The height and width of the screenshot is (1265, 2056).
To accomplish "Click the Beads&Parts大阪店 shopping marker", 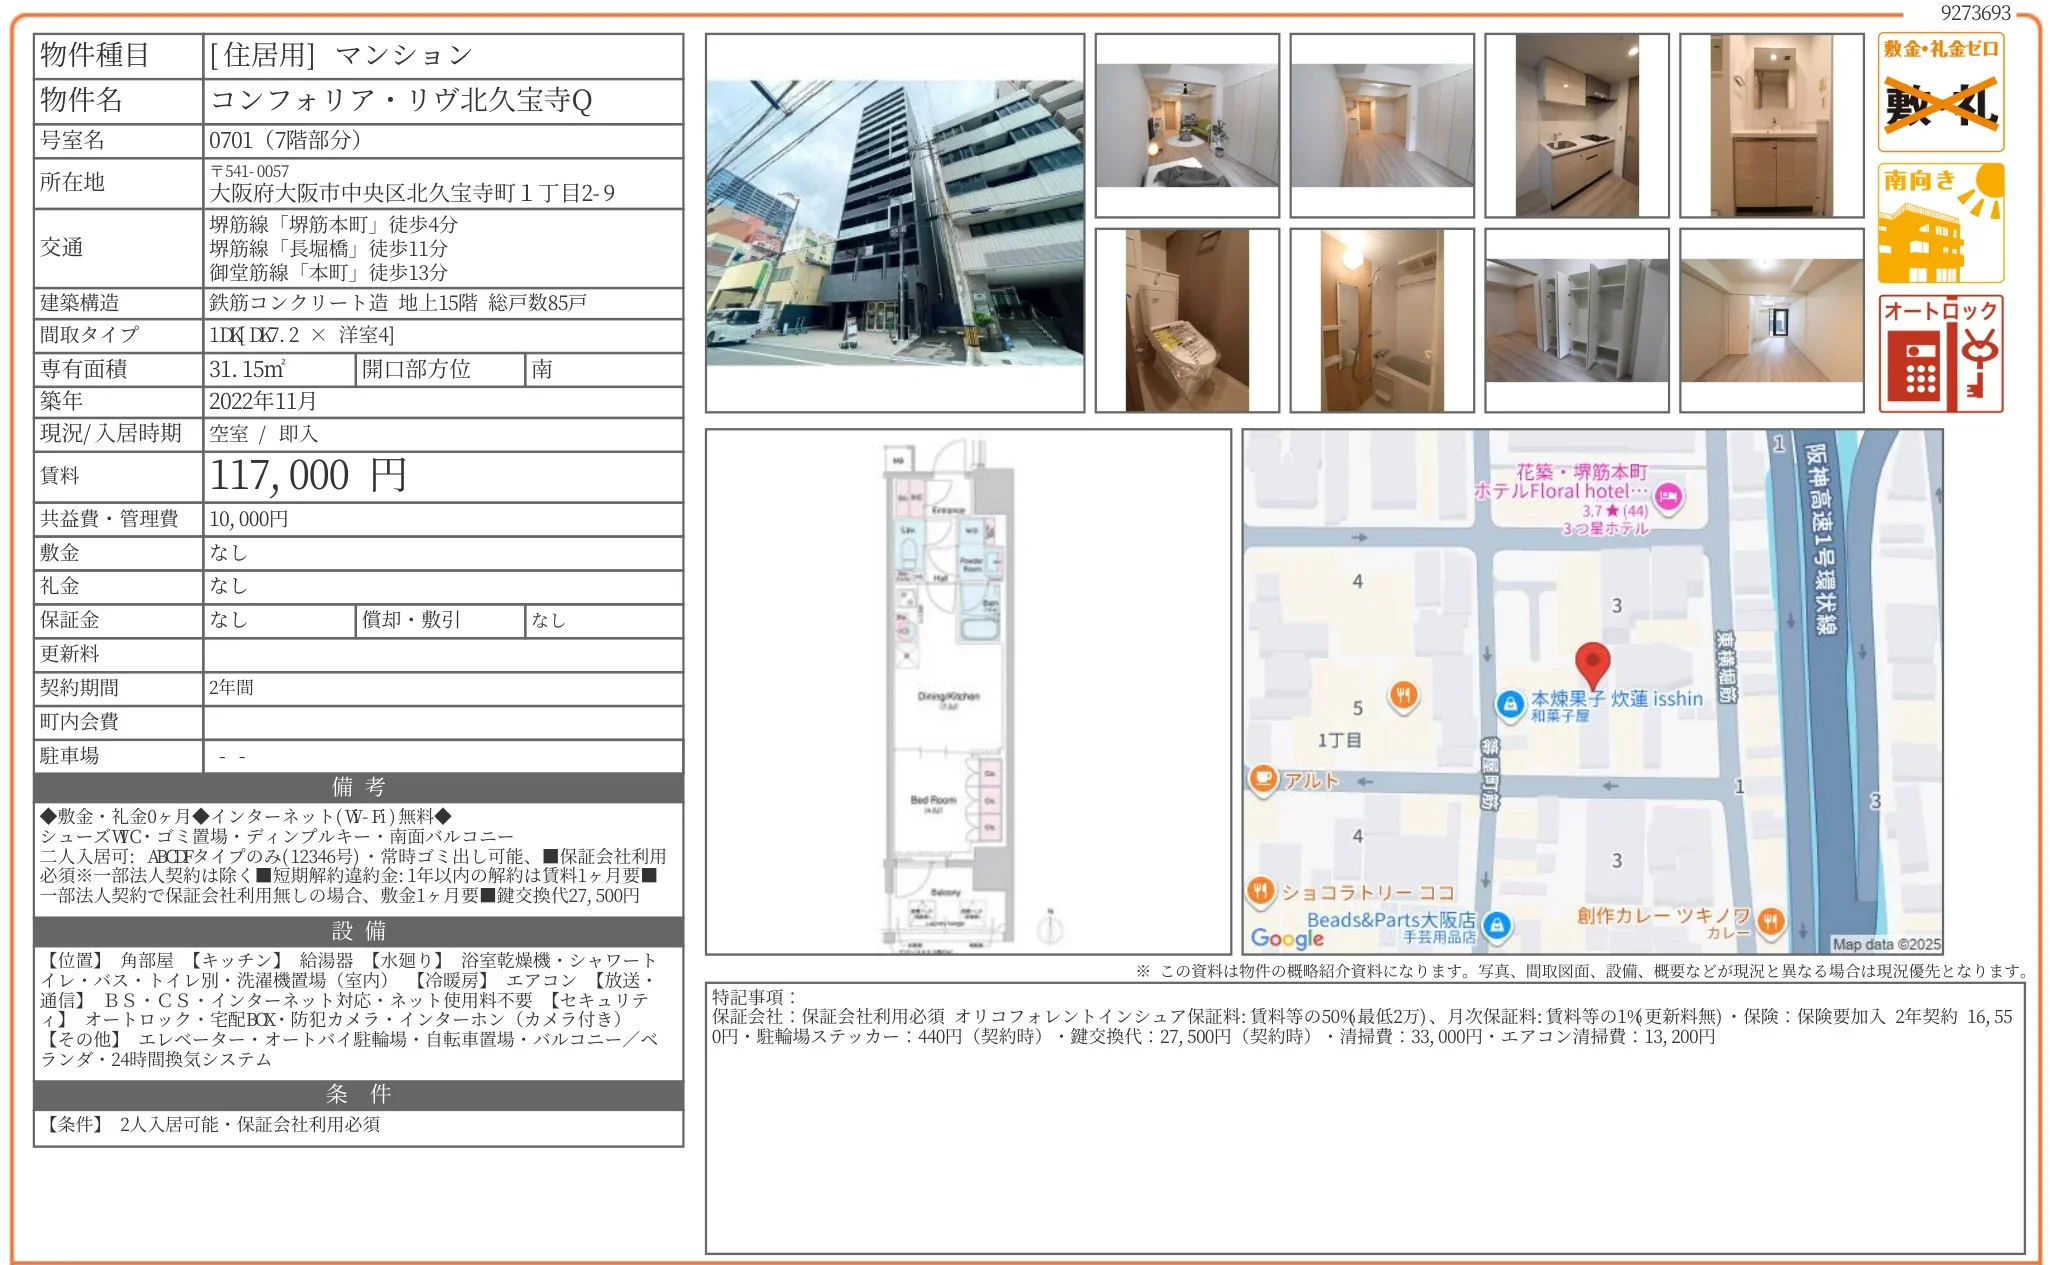I will tap(1497, 925).
